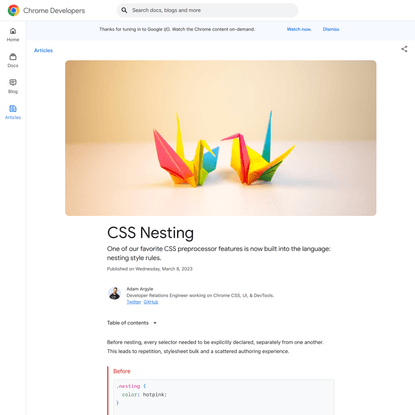Click the search magnifier icon

[124, 10]
